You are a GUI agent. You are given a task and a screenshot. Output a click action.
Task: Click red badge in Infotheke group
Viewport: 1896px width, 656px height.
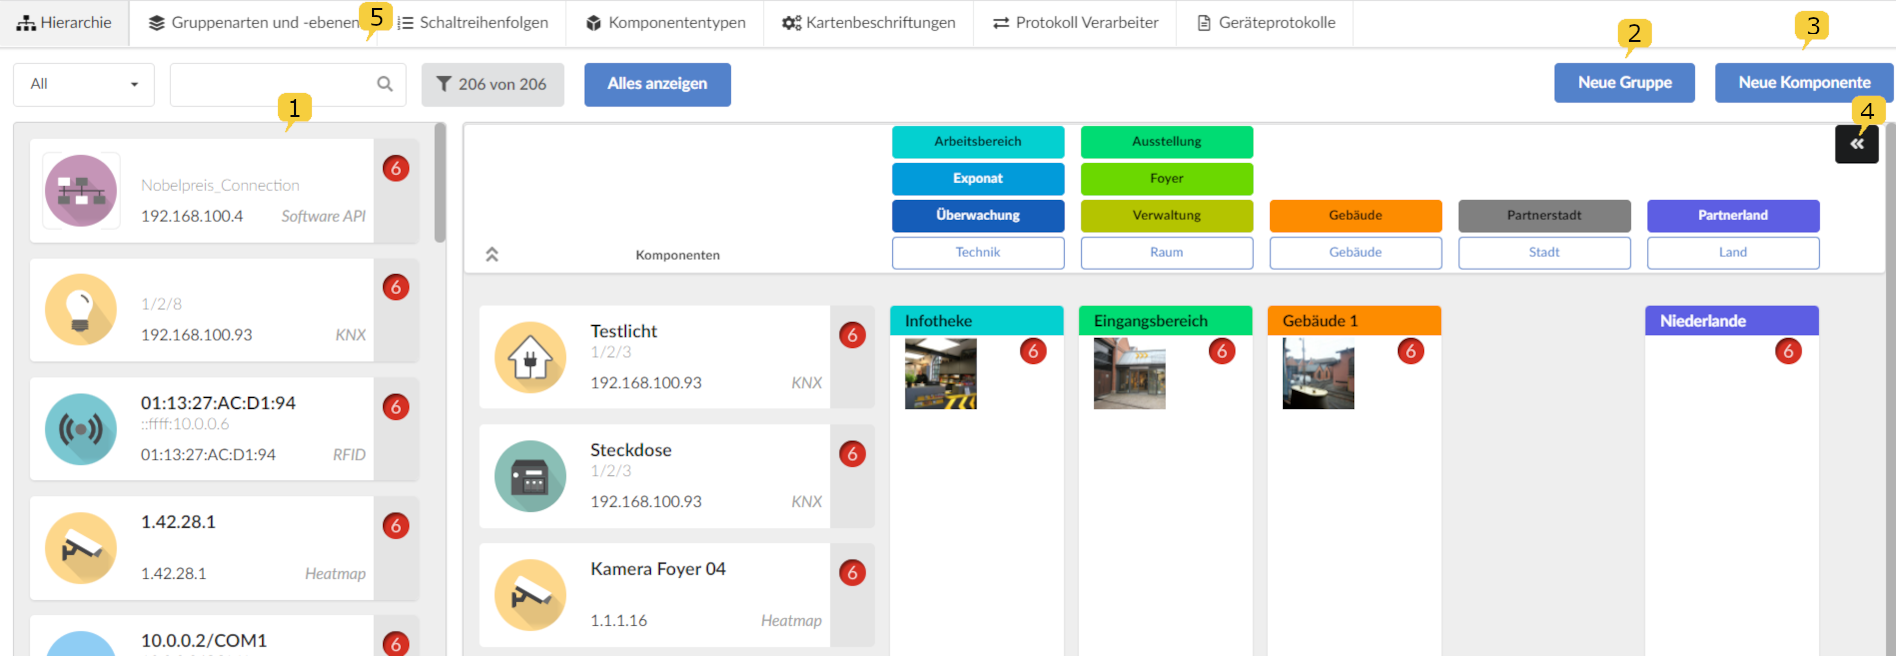coord(1033,351)
